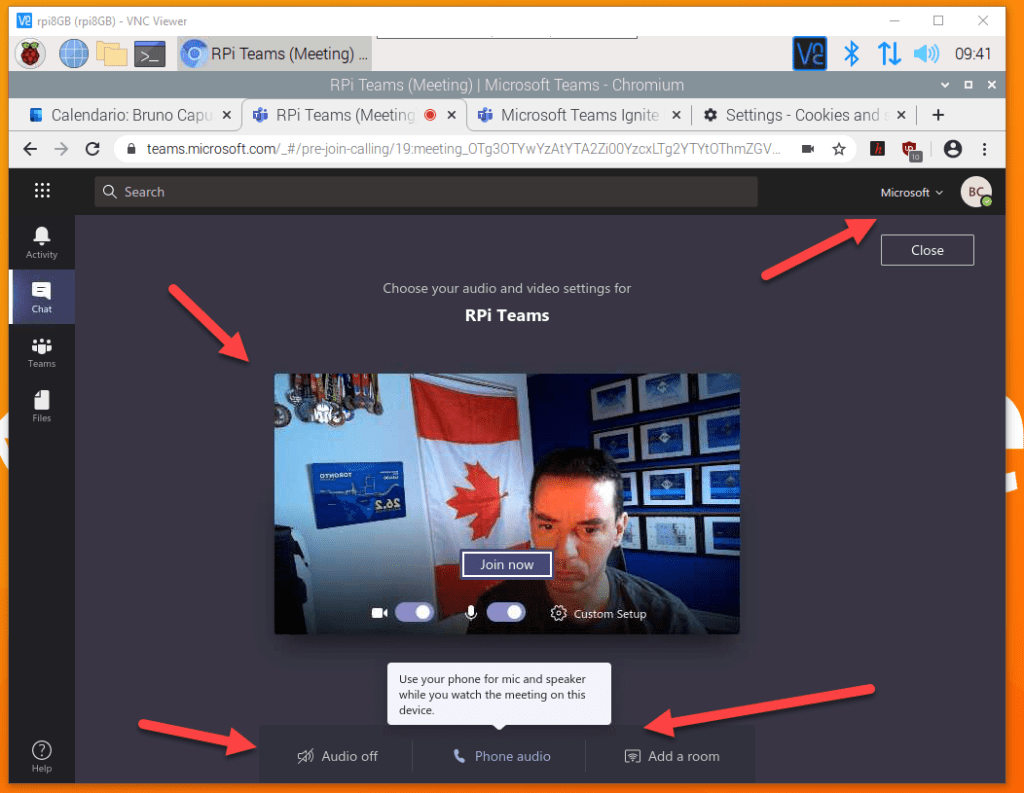Reload the page in Chromium
The height and width of the screenshot is (793, 1024).
tap(93, 149)
